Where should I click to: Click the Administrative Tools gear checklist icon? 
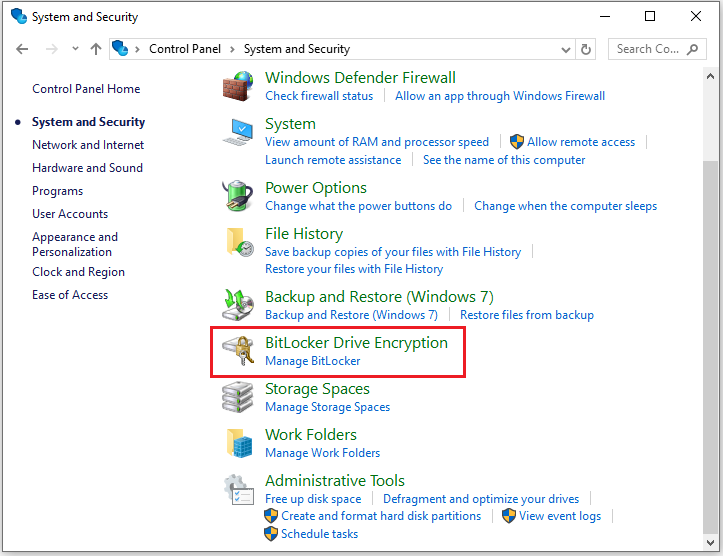238,490
